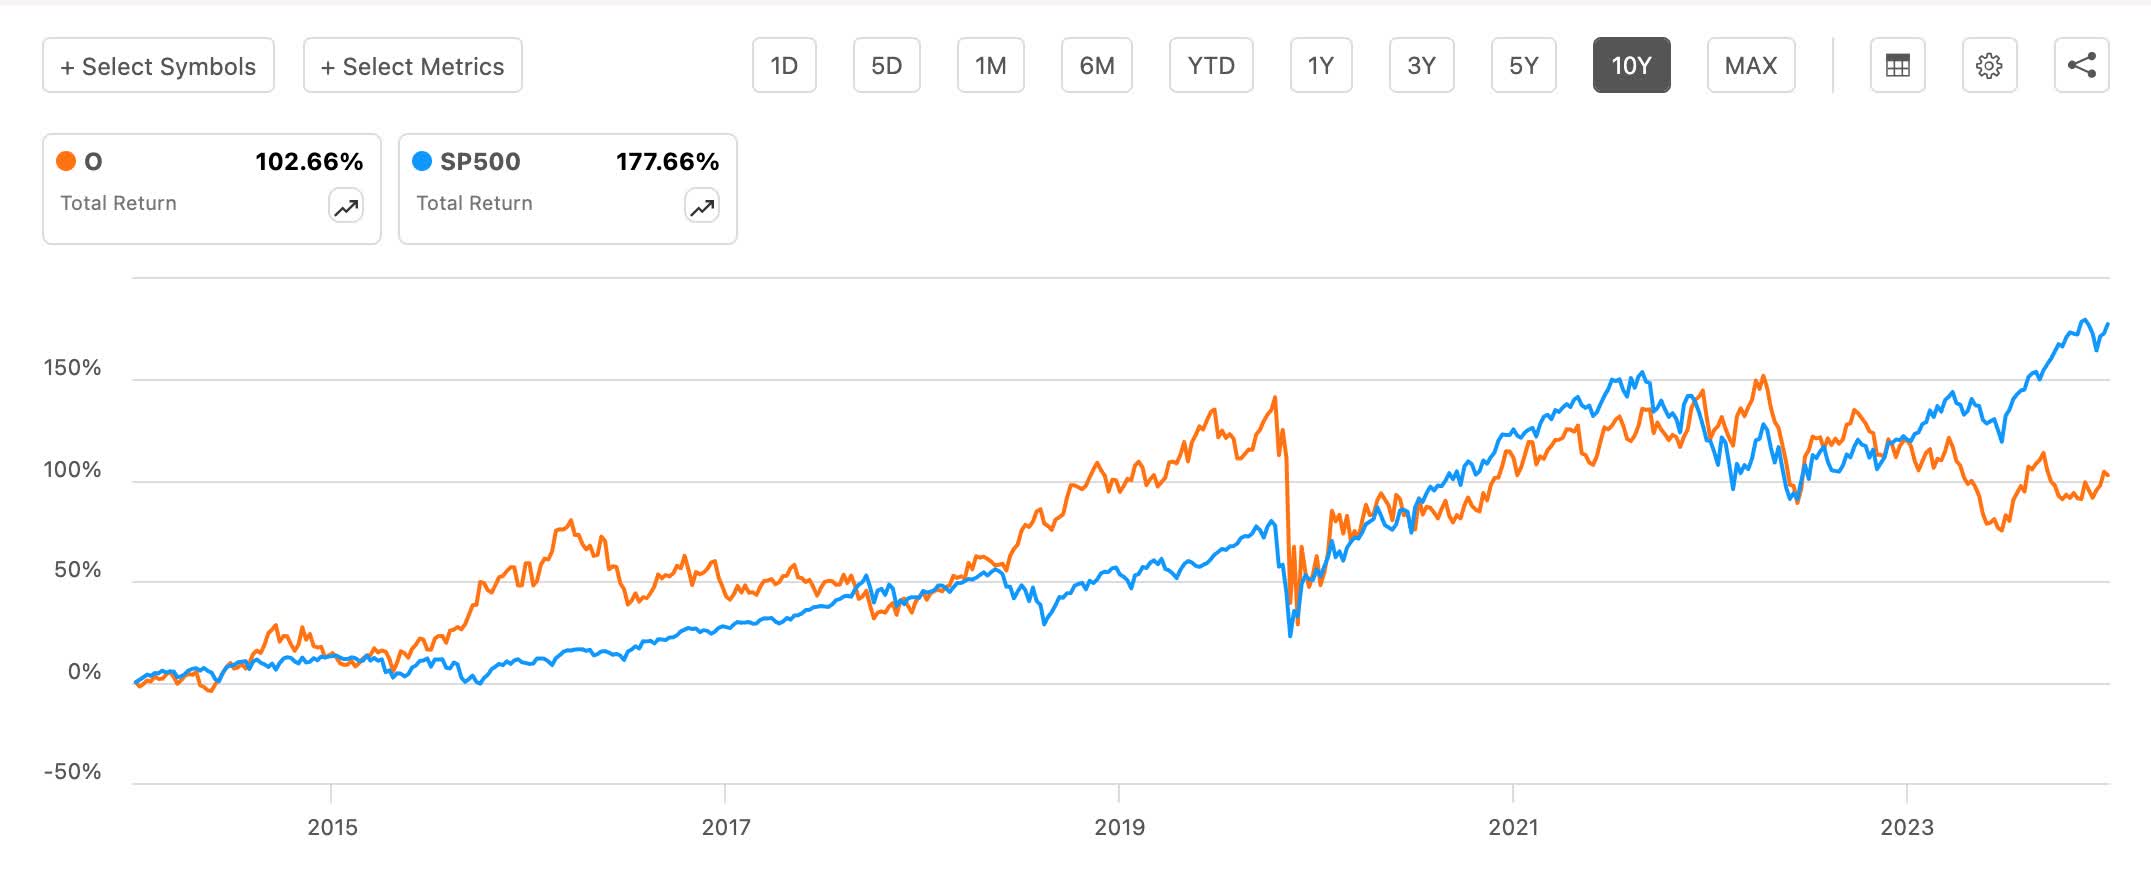
Task: Switch to table view using the grid icon
Action: [x=1897, y=65]
